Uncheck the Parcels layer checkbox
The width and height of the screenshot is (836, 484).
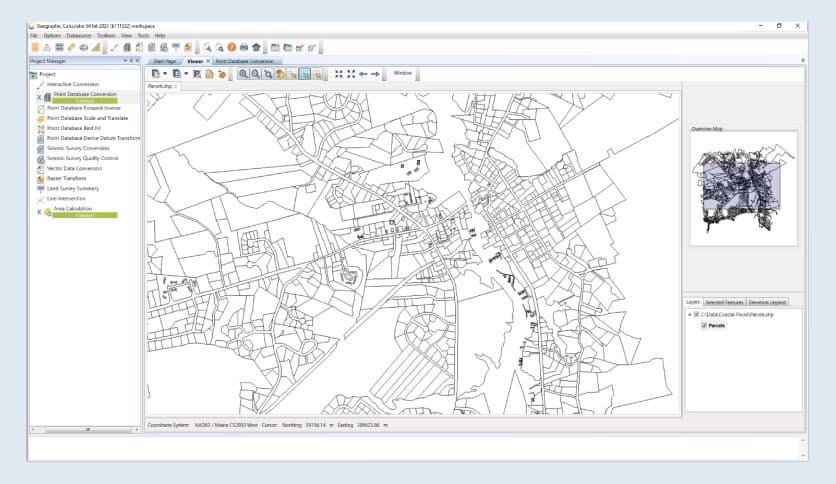[704, 325]
